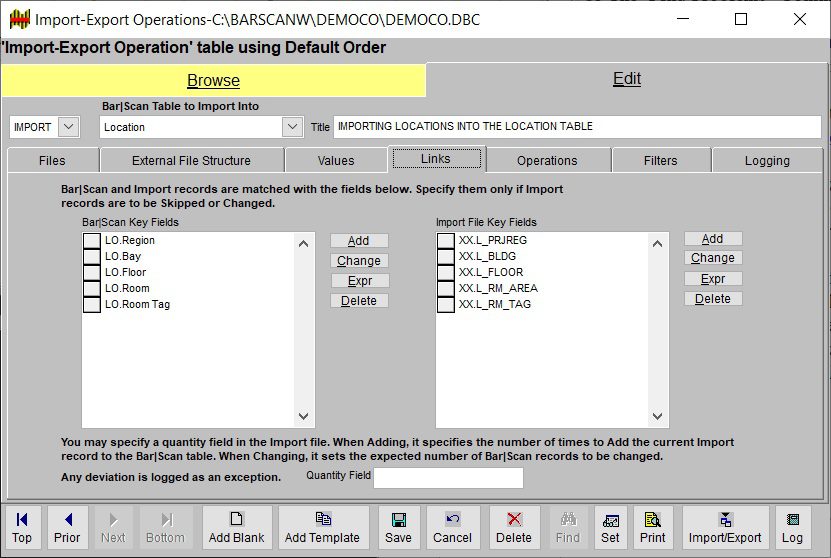Move to Prior record
The height and width of the screenshot is (558, 831).
pos(67,527)
